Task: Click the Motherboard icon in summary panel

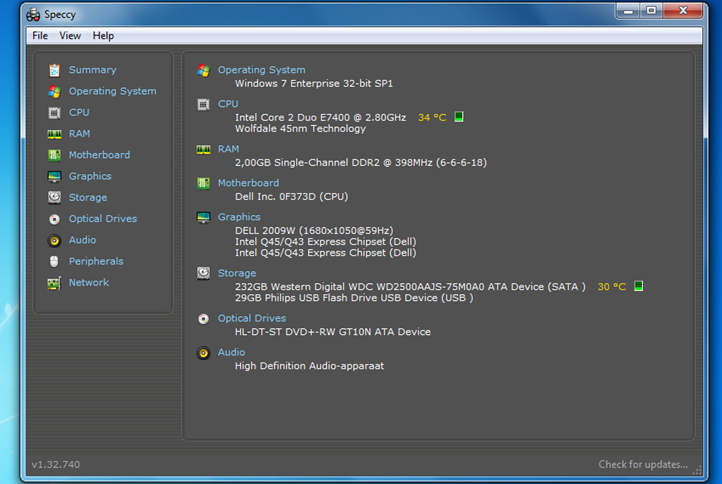Action: click(204, 183)
